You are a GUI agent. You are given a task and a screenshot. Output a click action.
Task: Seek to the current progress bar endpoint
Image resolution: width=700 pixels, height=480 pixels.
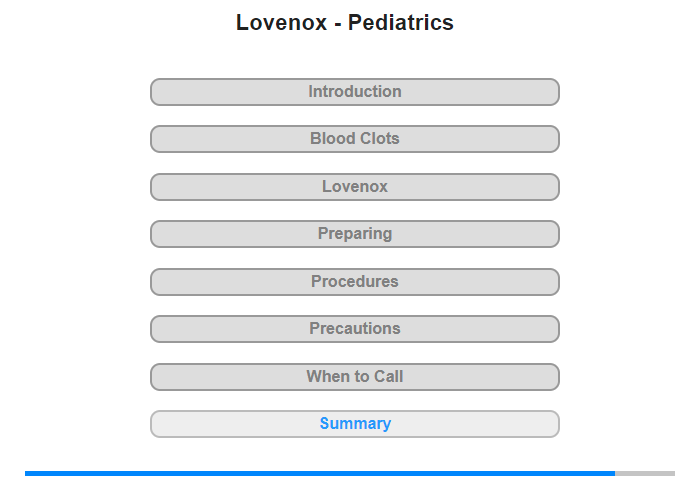click(x=614, y=473)
